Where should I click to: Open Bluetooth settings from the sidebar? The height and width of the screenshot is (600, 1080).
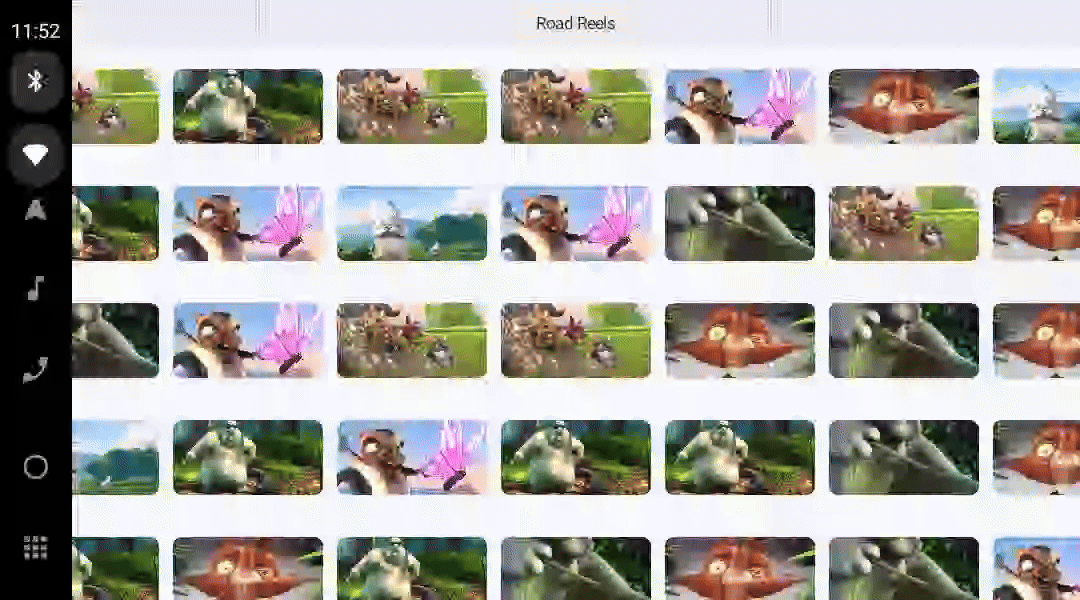pos(36,81)
